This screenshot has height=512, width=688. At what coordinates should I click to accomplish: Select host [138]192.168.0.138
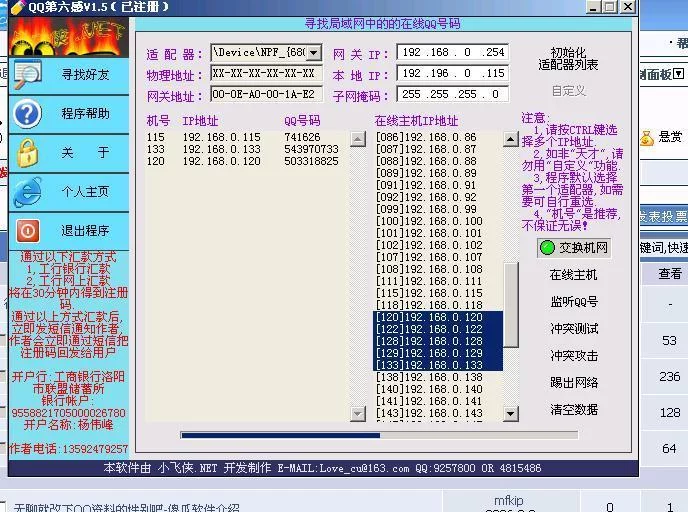point(438,377)
